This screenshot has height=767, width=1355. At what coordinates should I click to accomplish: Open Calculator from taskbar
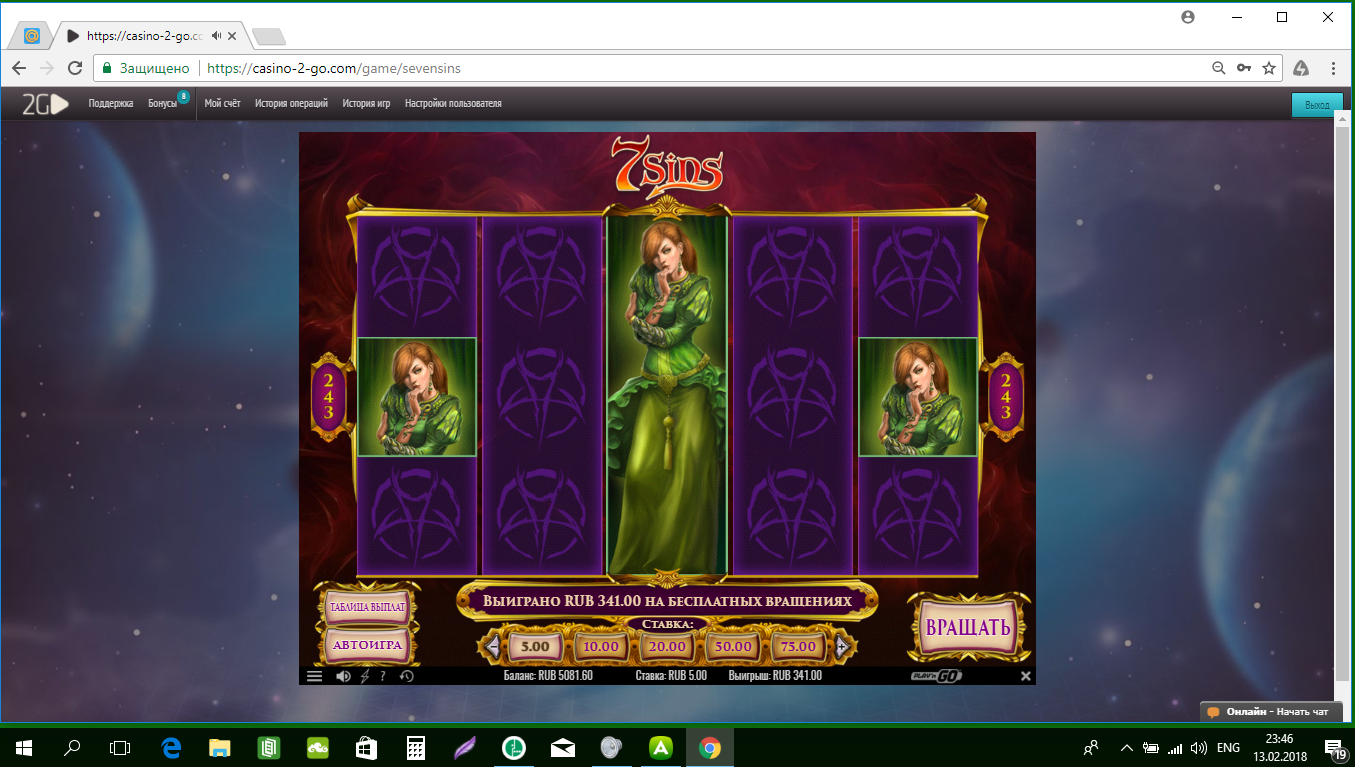(x=416, y=747)
